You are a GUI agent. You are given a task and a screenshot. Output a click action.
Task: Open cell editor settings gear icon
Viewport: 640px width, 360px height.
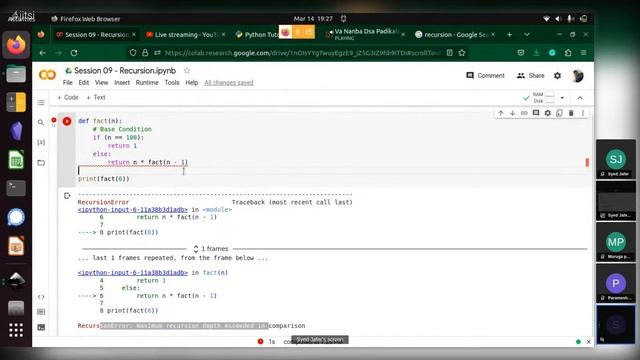click(548, 113)
